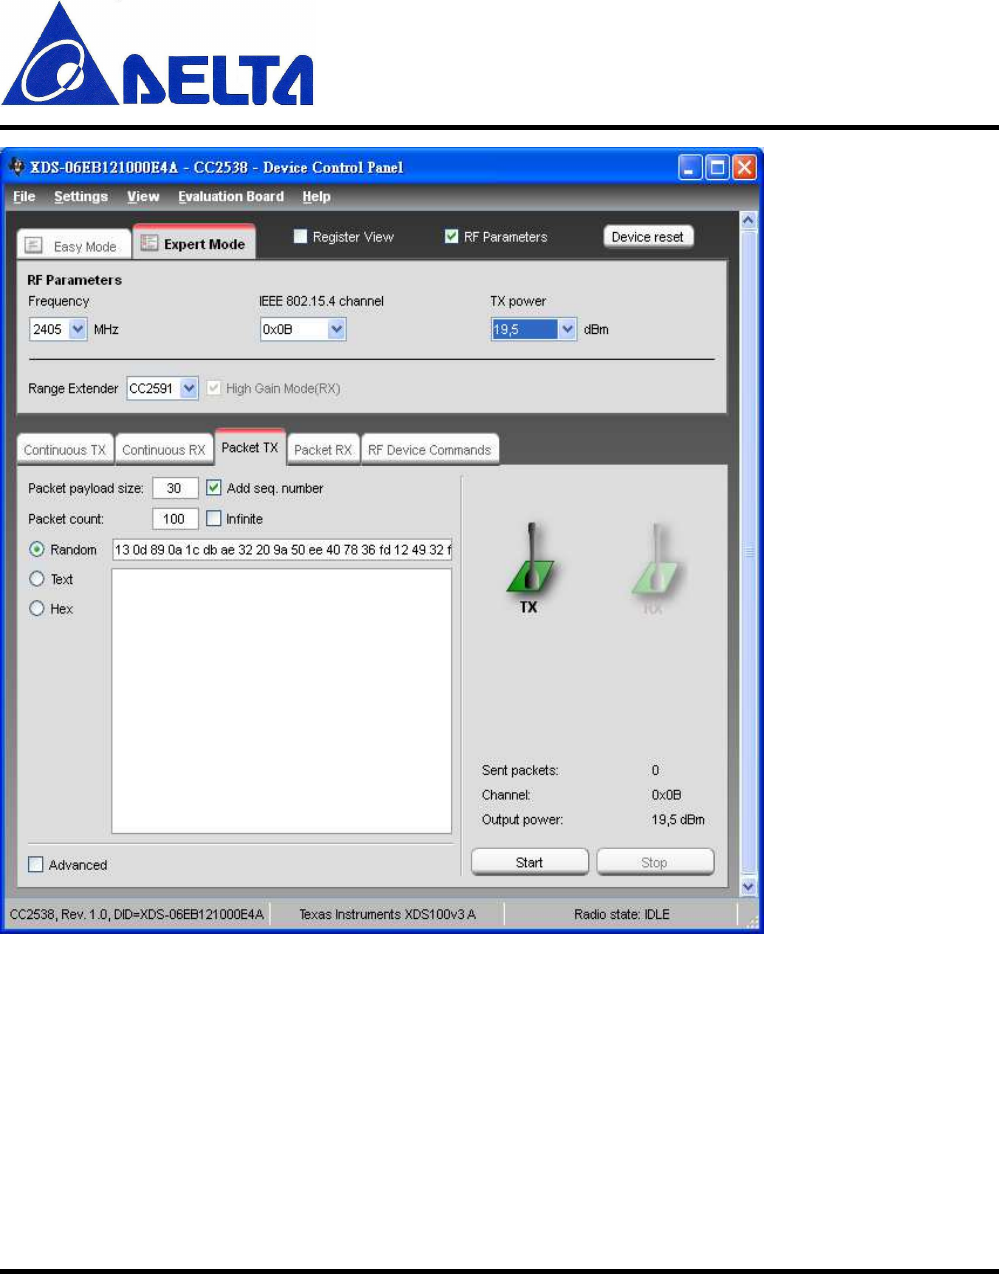Click the scrollbar down arrow

click(748, 886)
